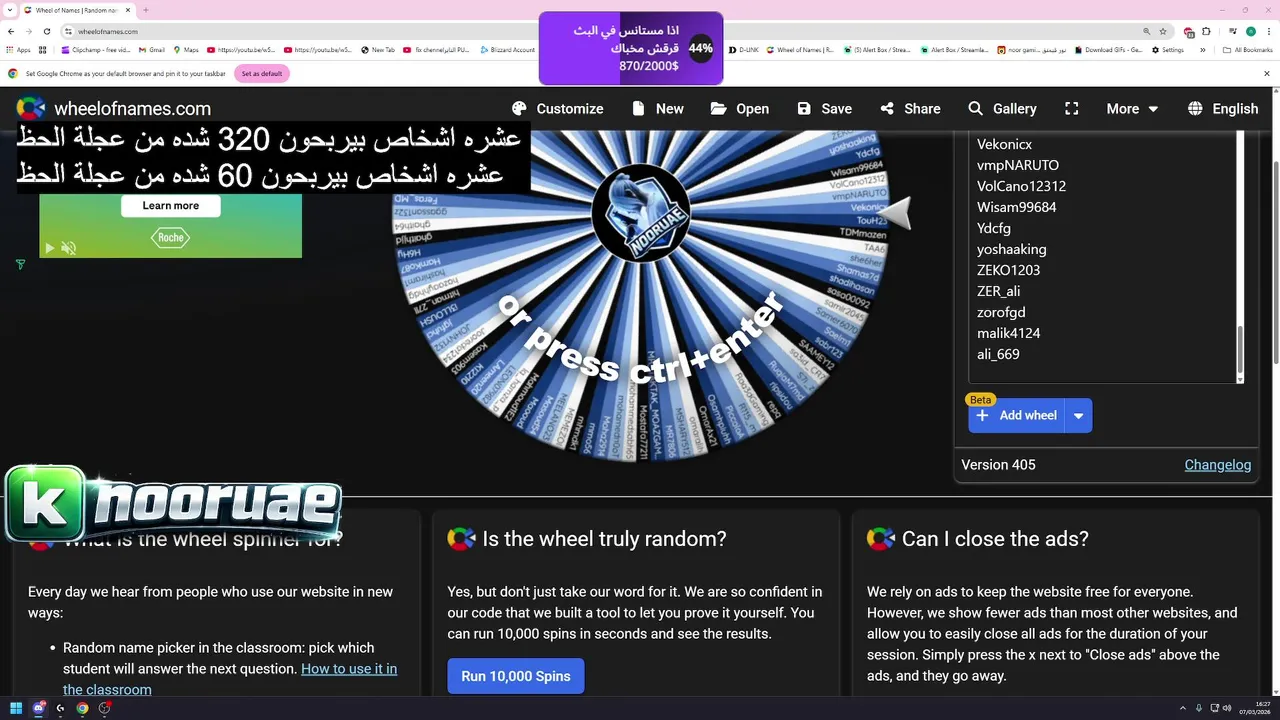
Task: Open Discord from the taskbar
Action: coord(39,708)
